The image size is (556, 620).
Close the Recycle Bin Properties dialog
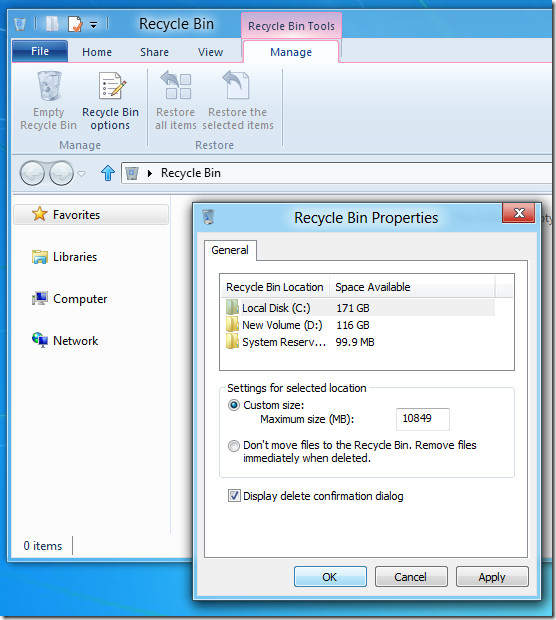tap(518, 213)
